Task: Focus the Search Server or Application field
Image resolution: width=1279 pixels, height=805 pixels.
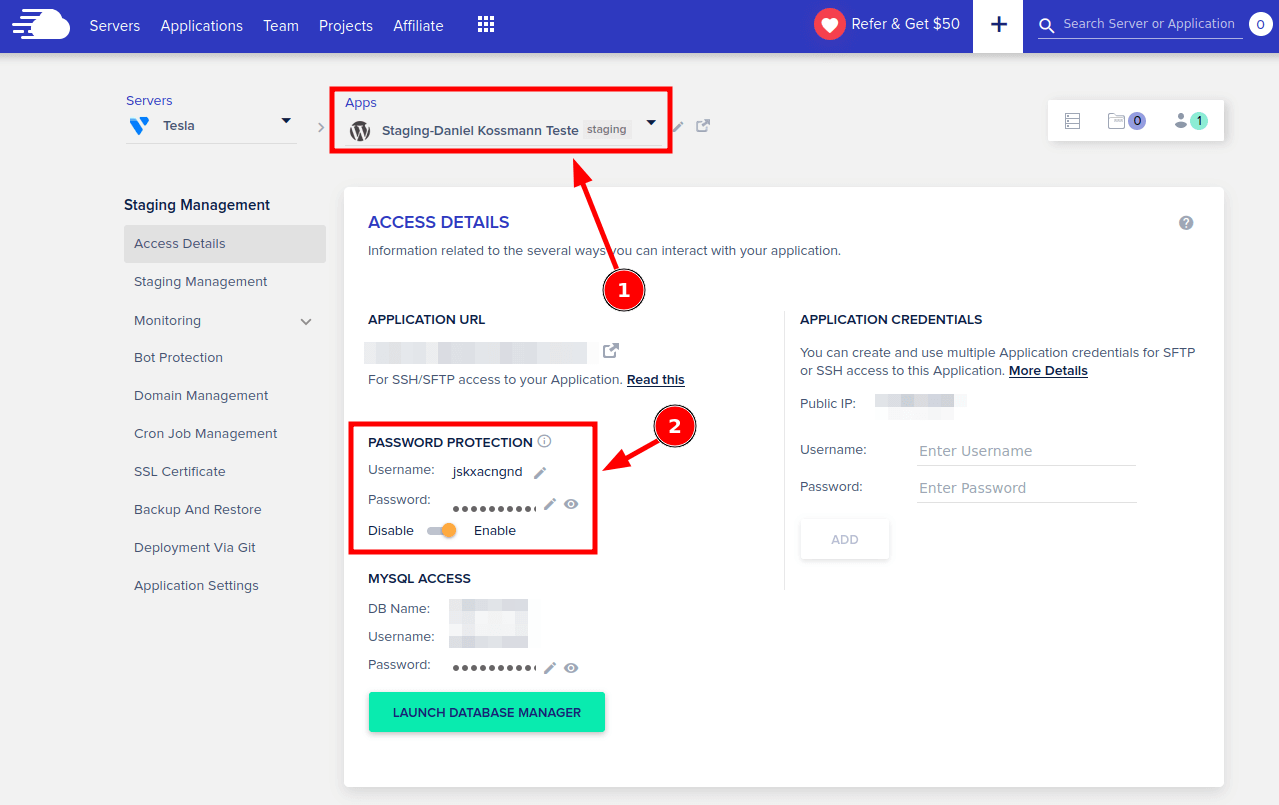Action: point(1149,24)
